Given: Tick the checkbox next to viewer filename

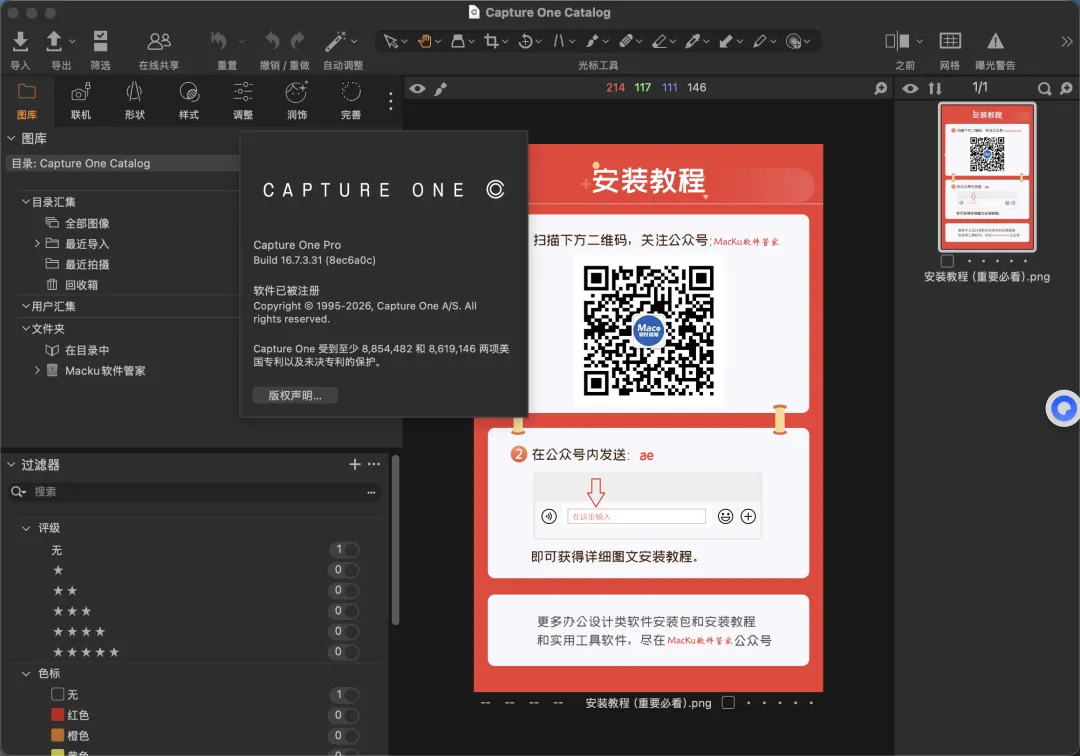Looking at the screenshot, I should pos(728,703).
